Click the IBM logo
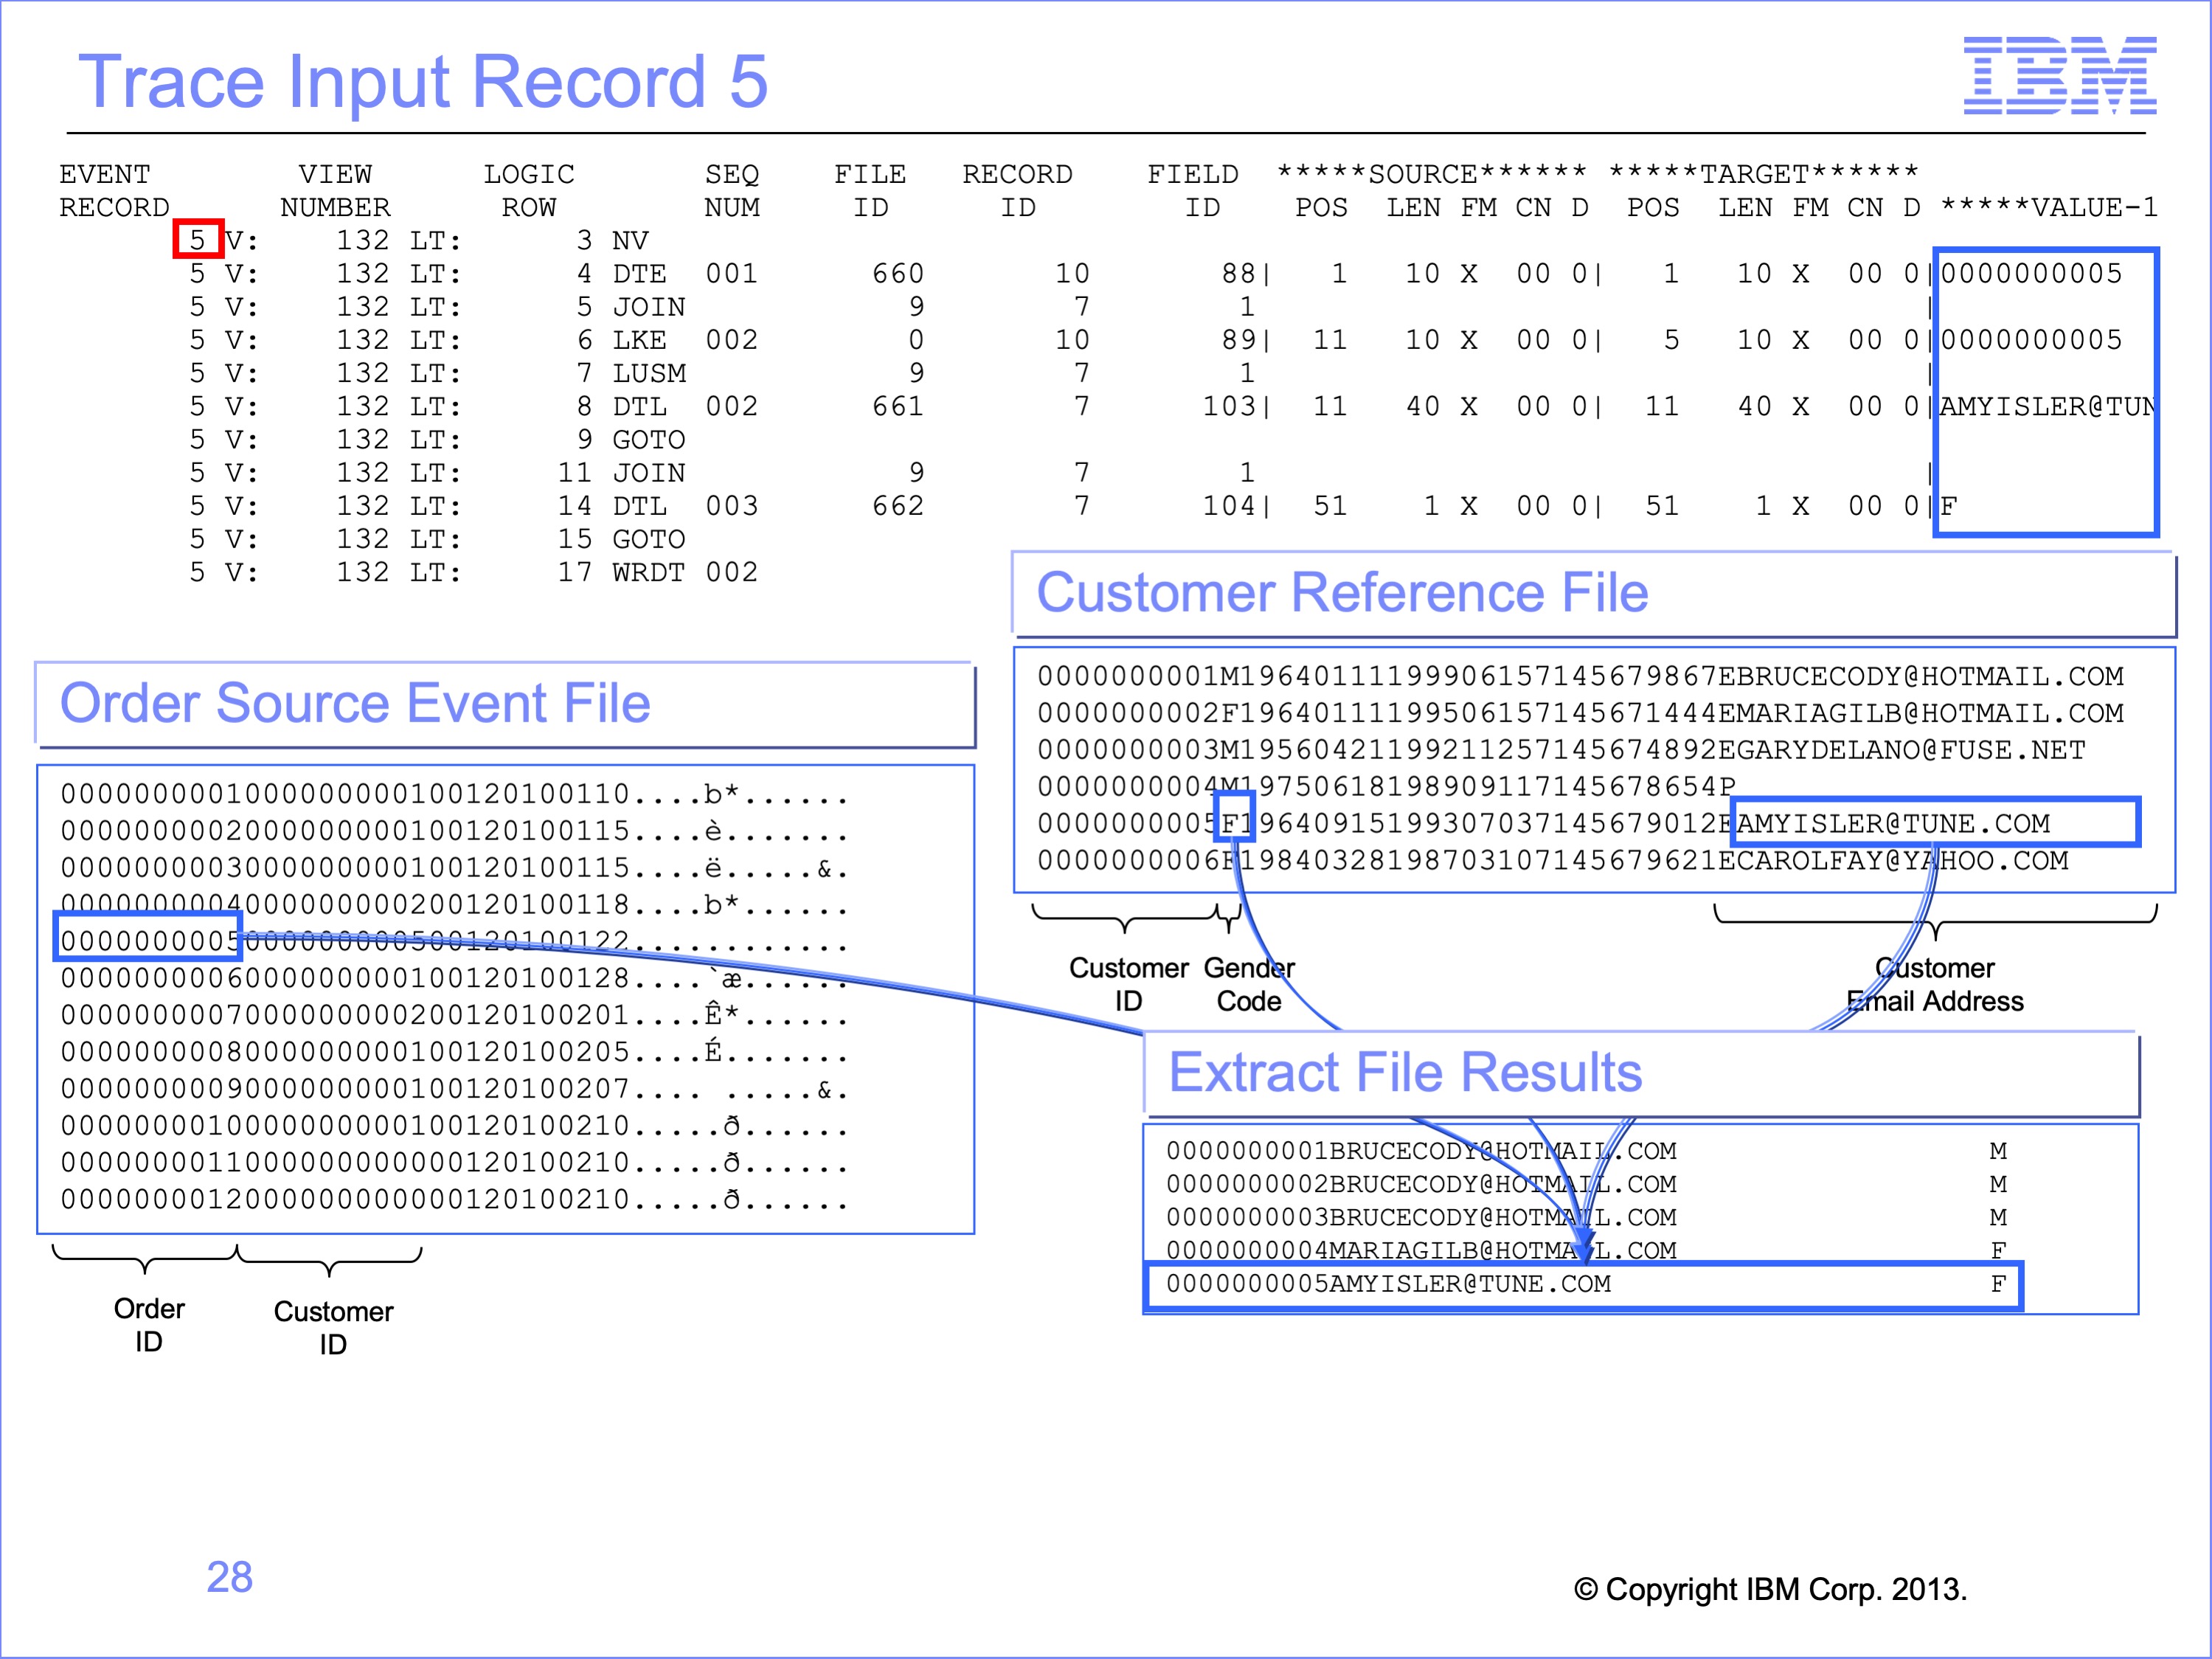This screenshot has width=2212, height=1659. pyautogui.click(x=2059, y=75)
